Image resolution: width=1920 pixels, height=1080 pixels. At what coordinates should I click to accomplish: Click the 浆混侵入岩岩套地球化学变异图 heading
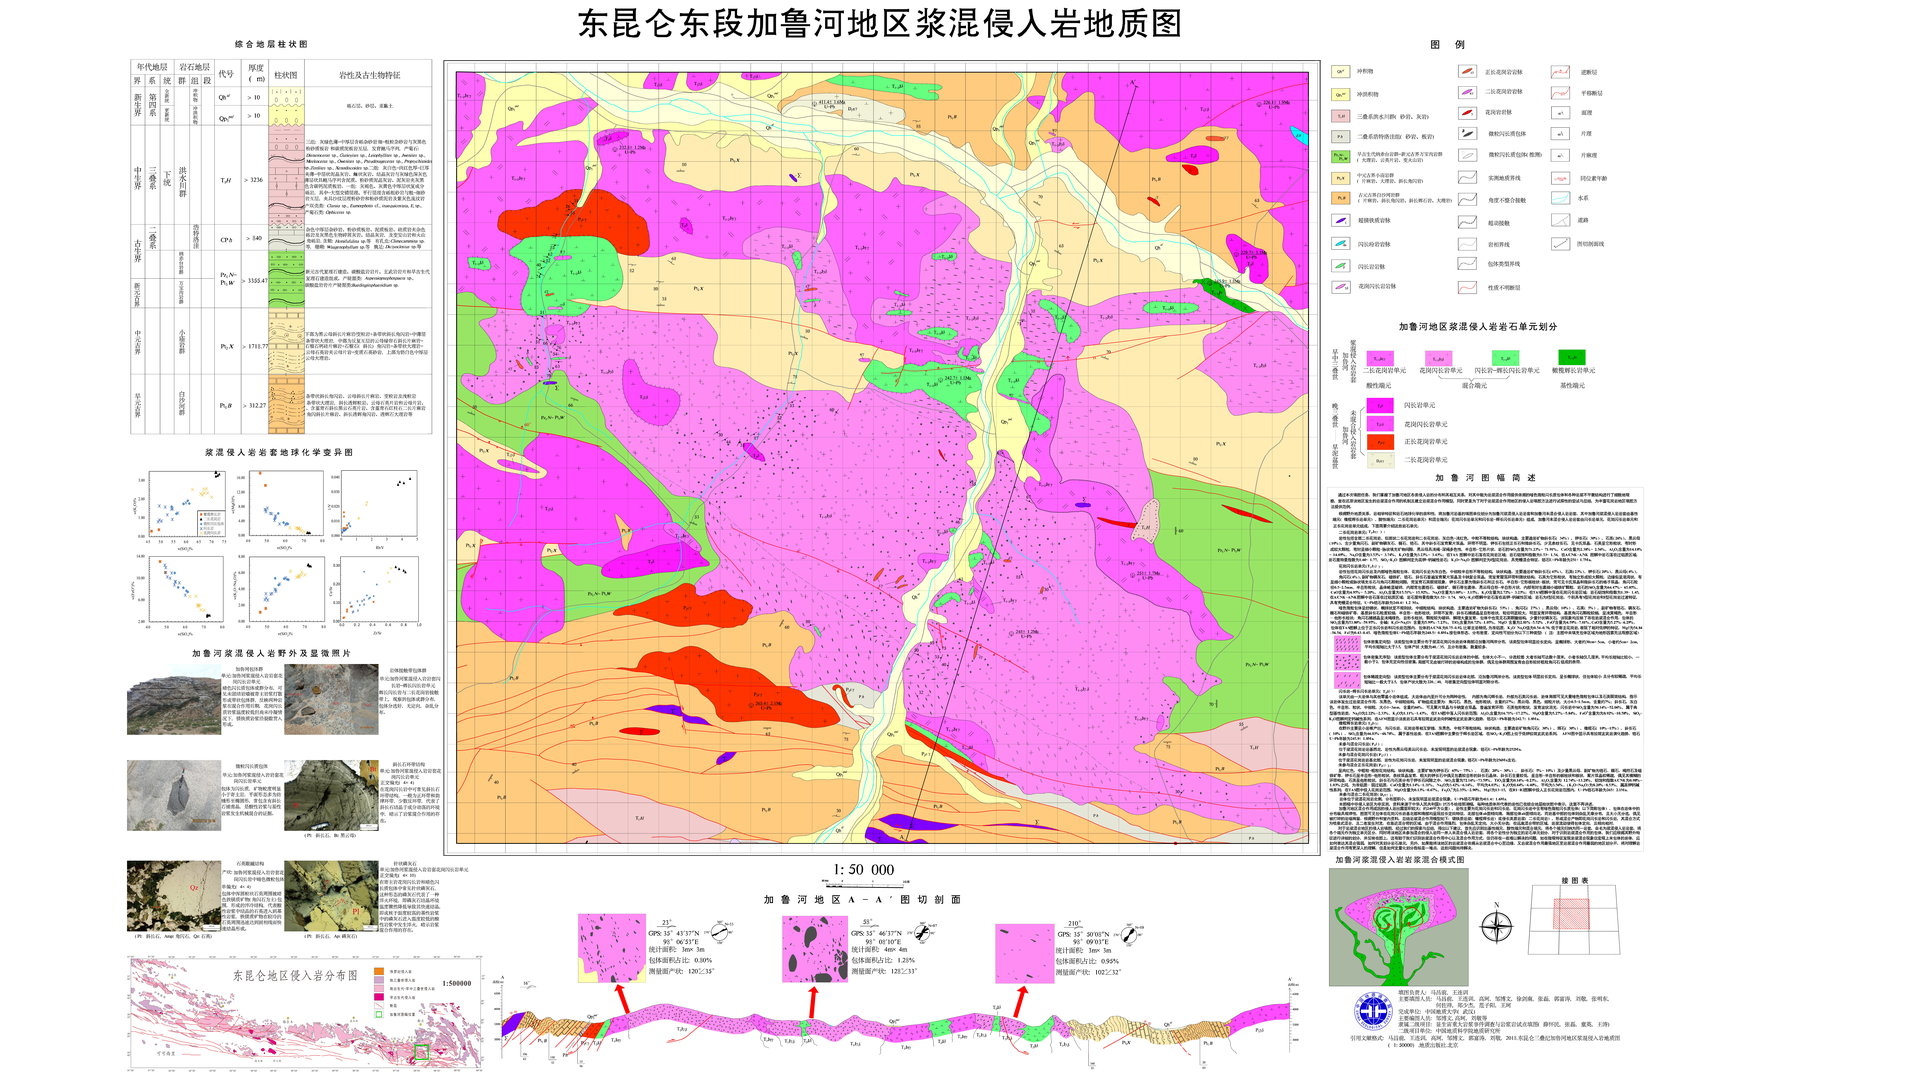(x=279, y=452)
